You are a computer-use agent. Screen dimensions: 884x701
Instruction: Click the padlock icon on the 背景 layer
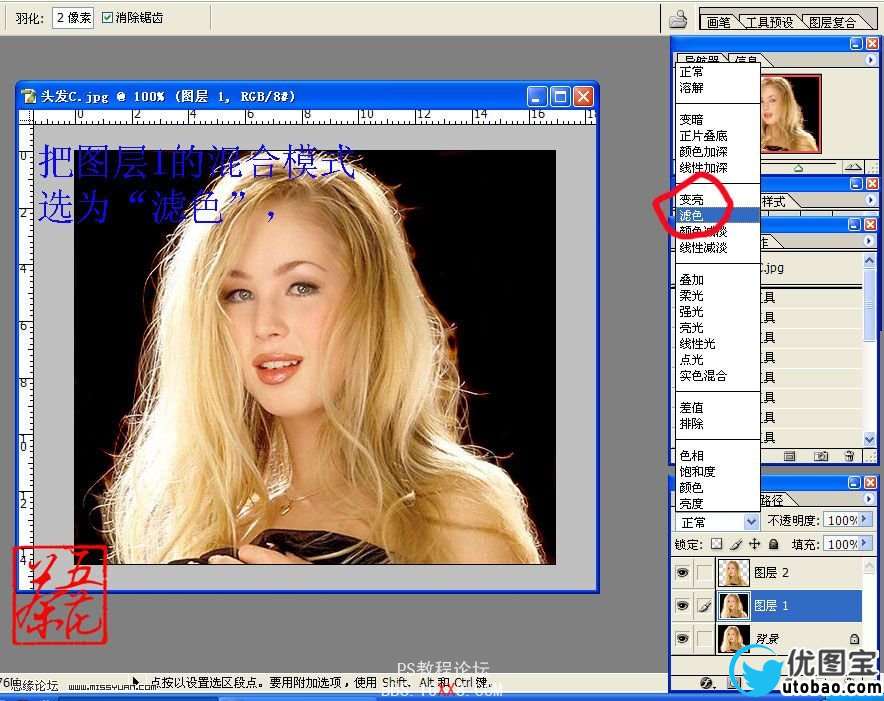coord(854,638)
